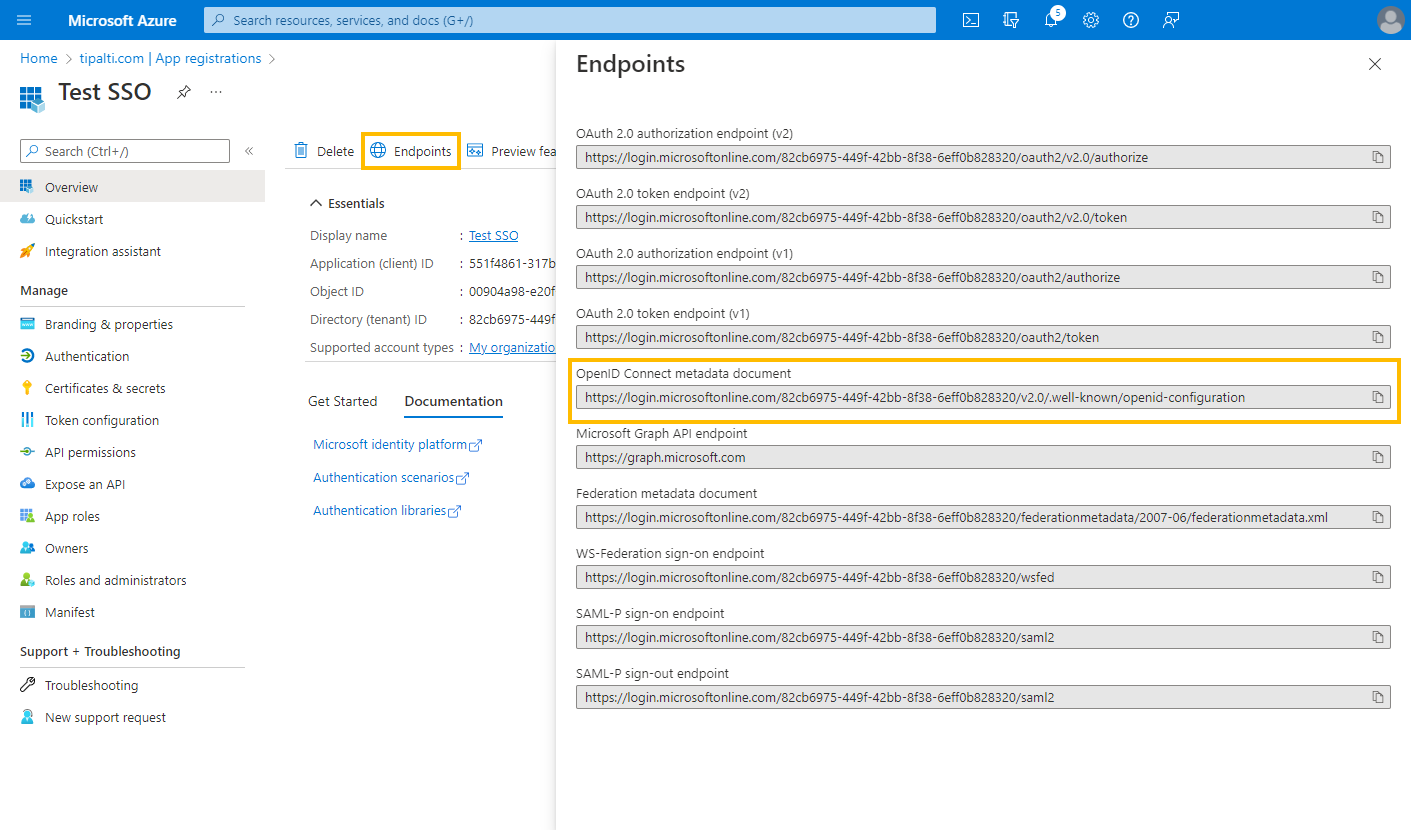
Task: Click the Azure search resources box
Action: [x=570, y=20]
